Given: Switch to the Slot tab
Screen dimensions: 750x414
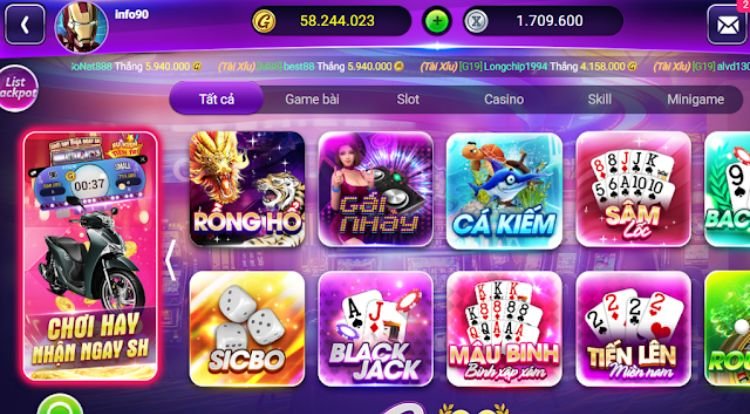Looking at the screenshot, I should coord(408,99).
